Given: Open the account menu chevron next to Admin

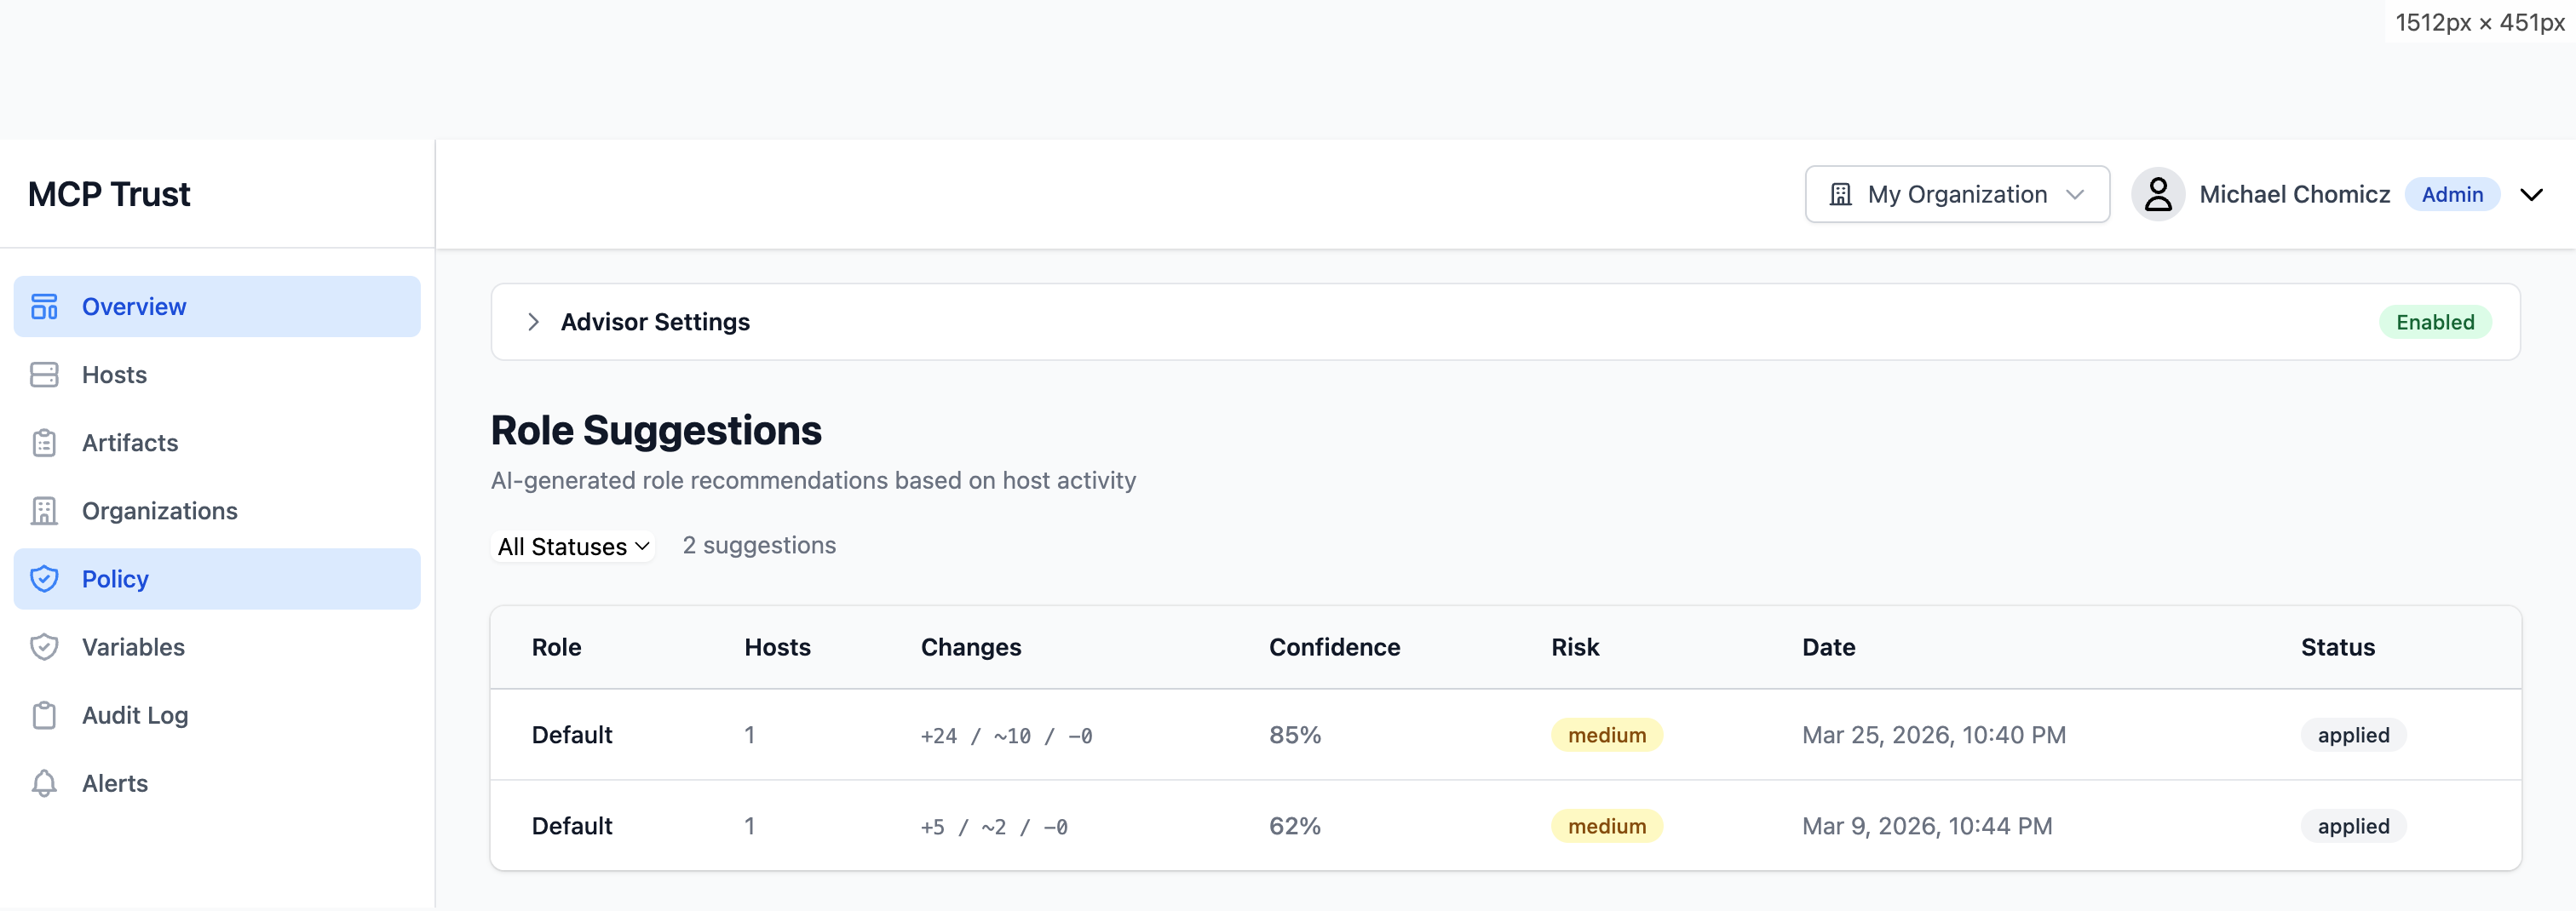Looking at the screenshot, I should 2533,194.
